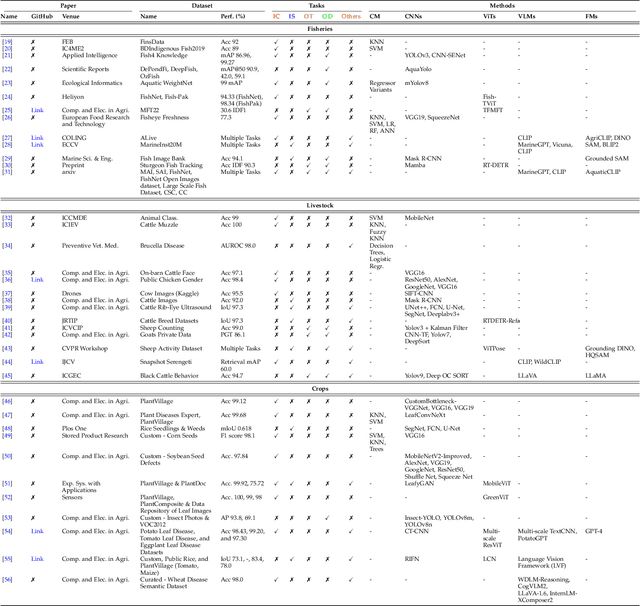Click the orange IC column header

[x=276, y=16]
